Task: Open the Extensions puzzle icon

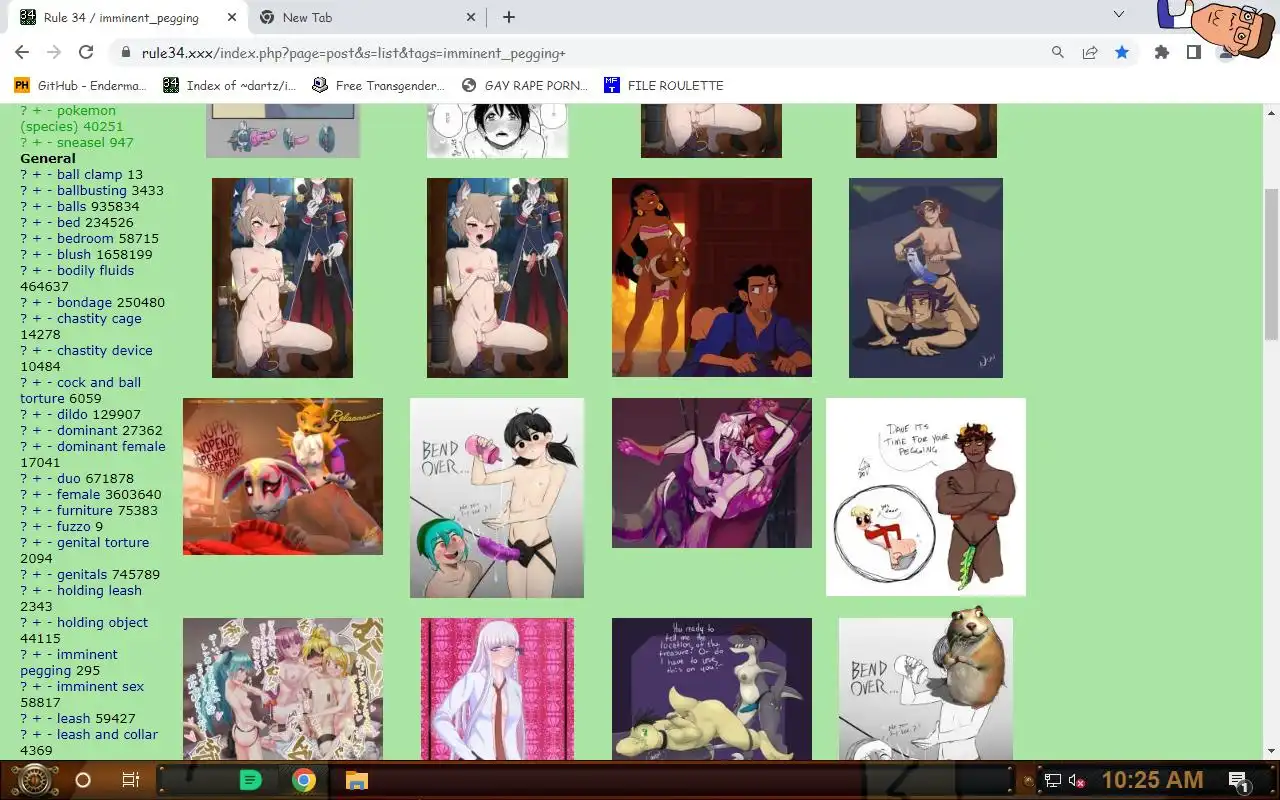Action: coord(1162,53)
